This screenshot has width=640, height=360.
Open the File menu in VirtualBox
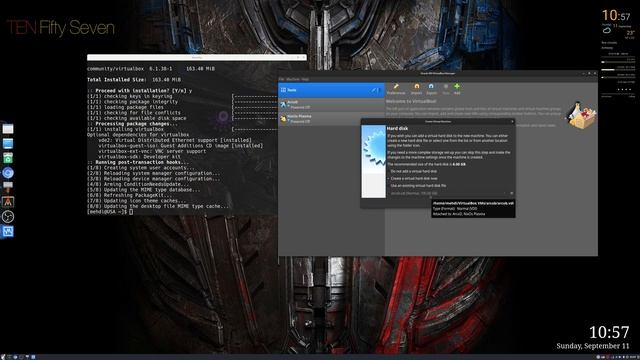point(281,79)
